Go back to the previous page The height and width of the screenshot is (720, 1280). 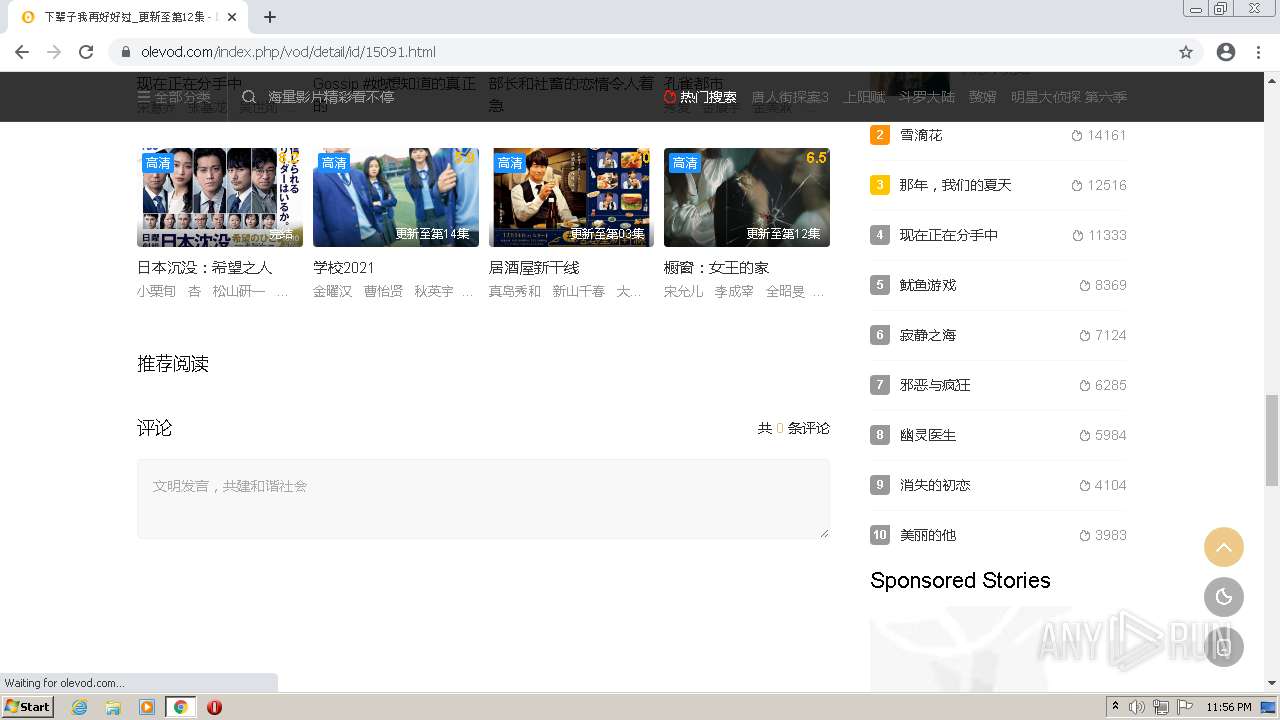[22, 52]
